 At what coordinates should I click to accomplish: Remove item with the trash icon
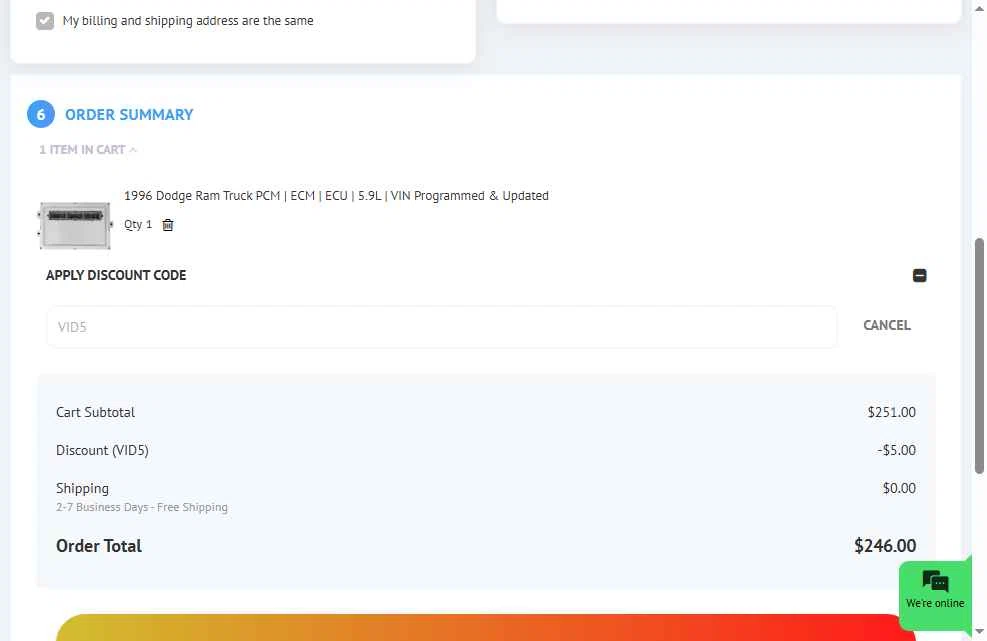coord(167,225)
